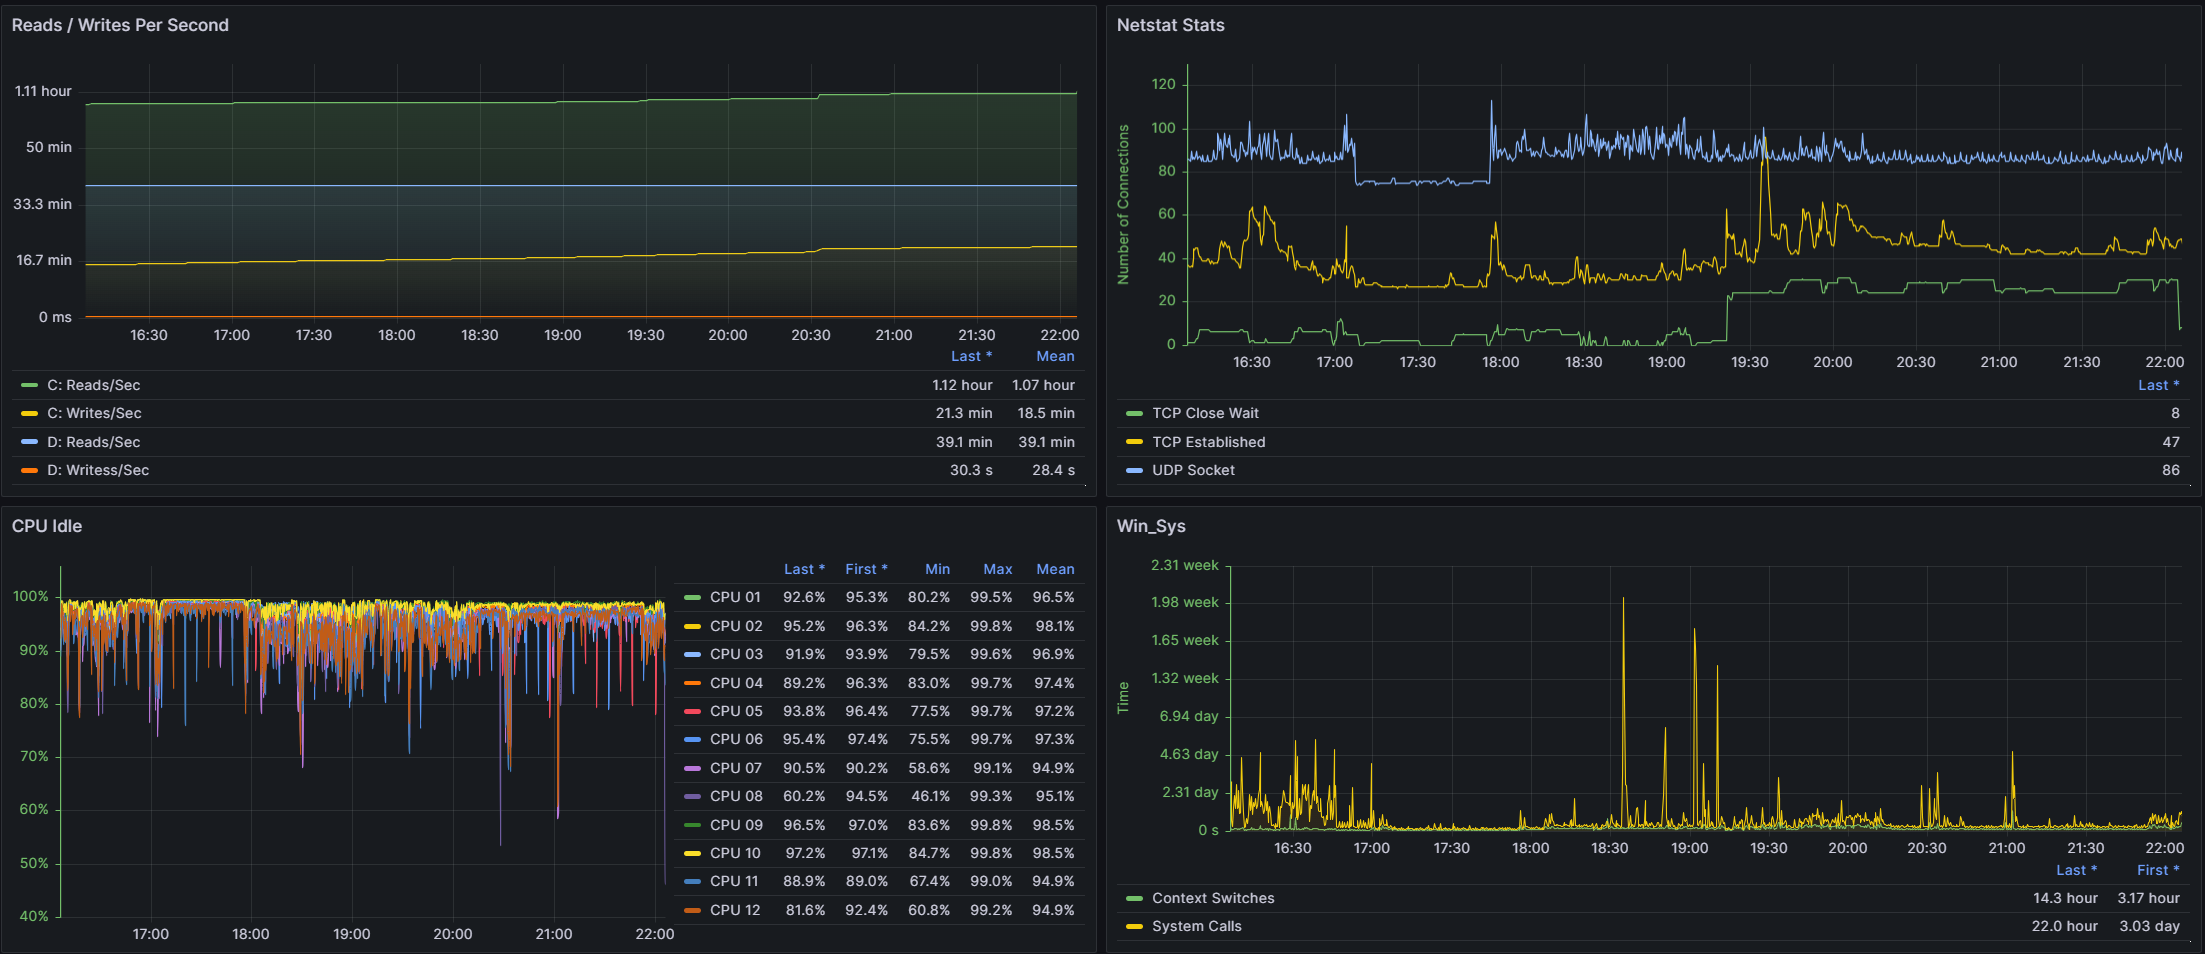Screen dimensions: 2205x954
Task: Sort CPU Idle legend by Min column
Action: (937, 569)
